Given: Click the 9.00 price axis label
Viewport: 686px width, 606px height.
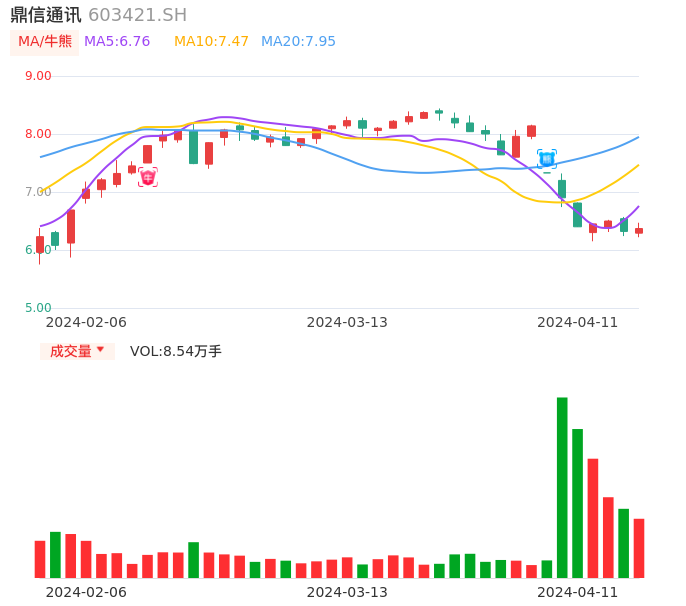Looking at the screenshot, I should pyautogui.click(x=38, y=76).
